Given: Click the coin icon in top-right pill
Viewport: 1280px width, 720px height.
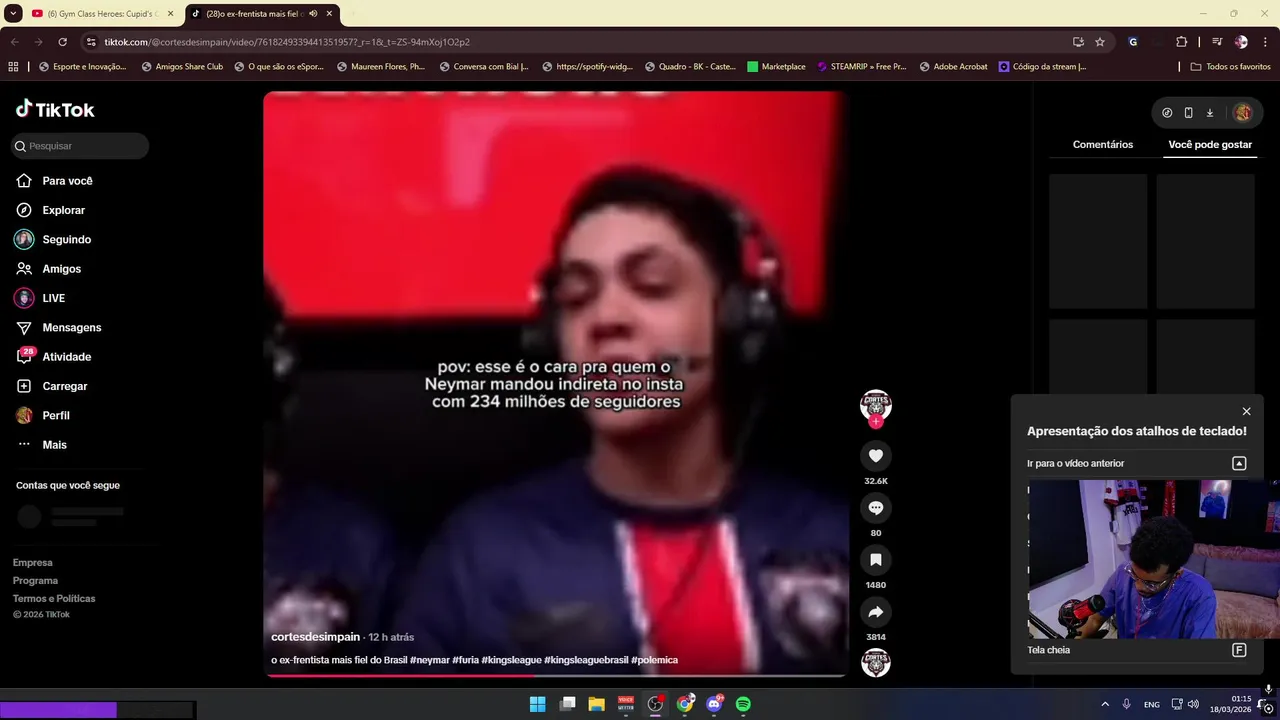Looking at the screenshot, I should point(1167,113).
